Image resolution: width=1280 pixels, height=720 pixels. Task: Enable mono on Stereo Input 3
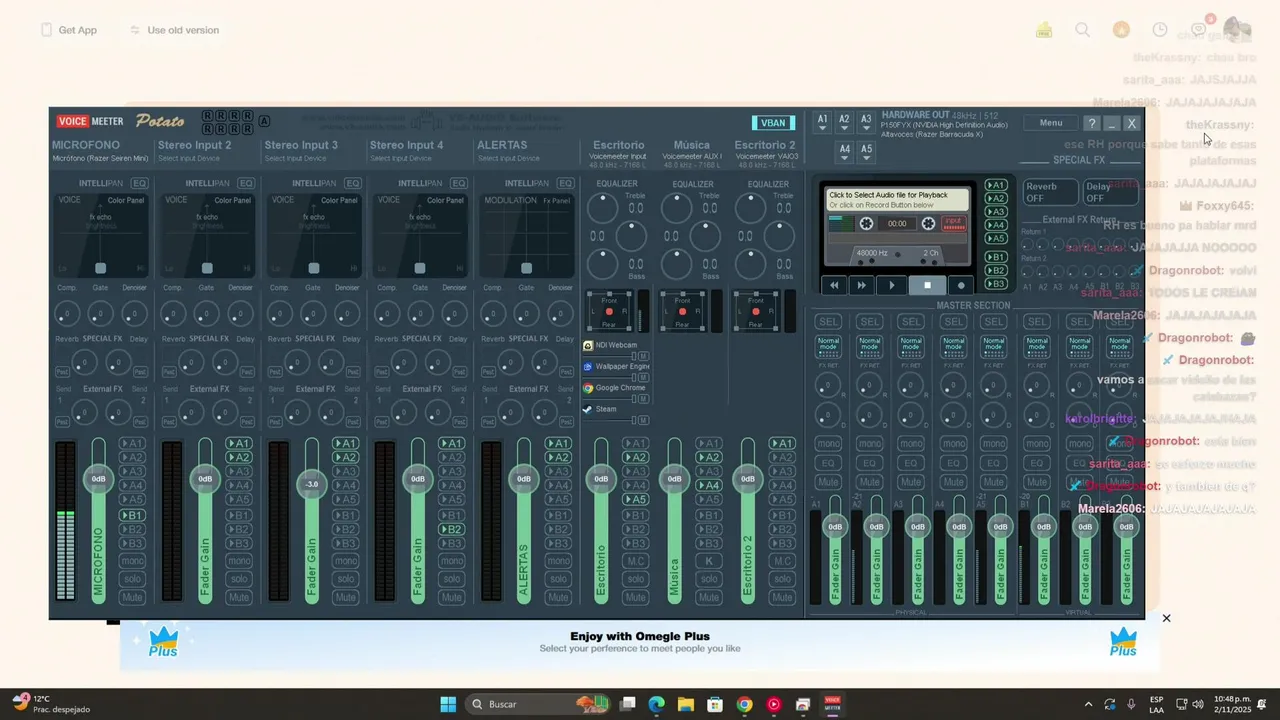point(345,561)
